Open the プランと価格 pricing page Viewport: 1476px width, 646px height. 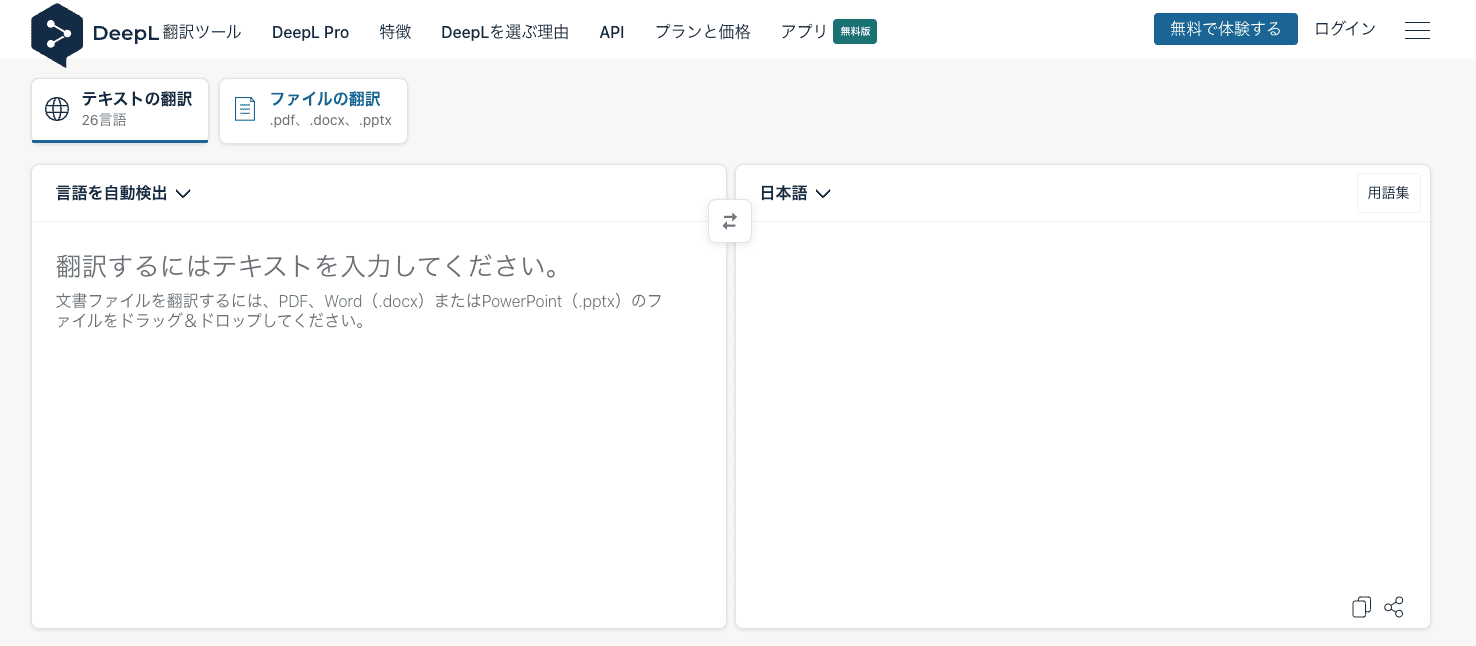702,31
